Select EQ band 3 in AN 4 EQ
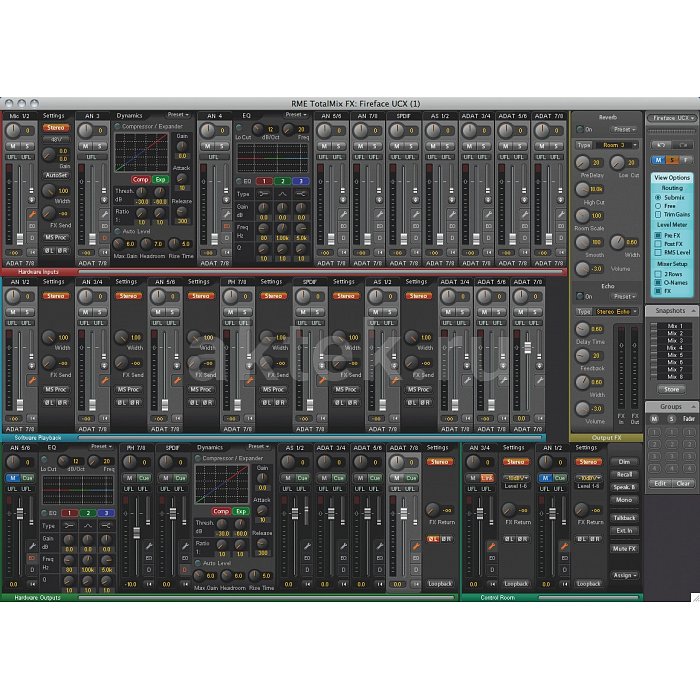 [x=301, y=181]
